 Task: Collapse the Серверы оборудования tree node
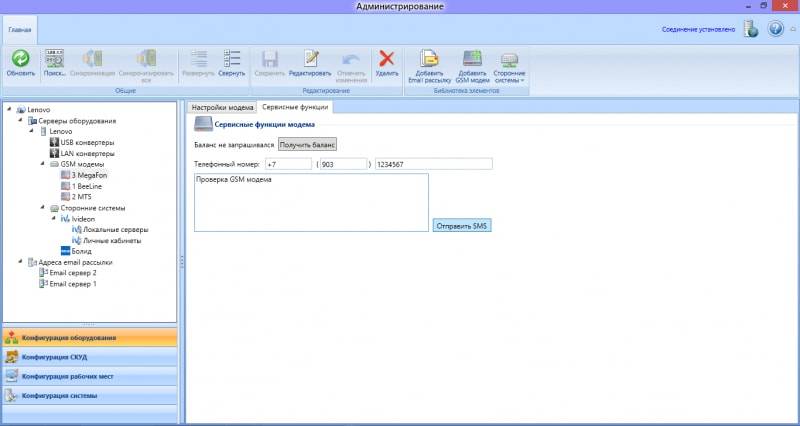tap(20, 120)
